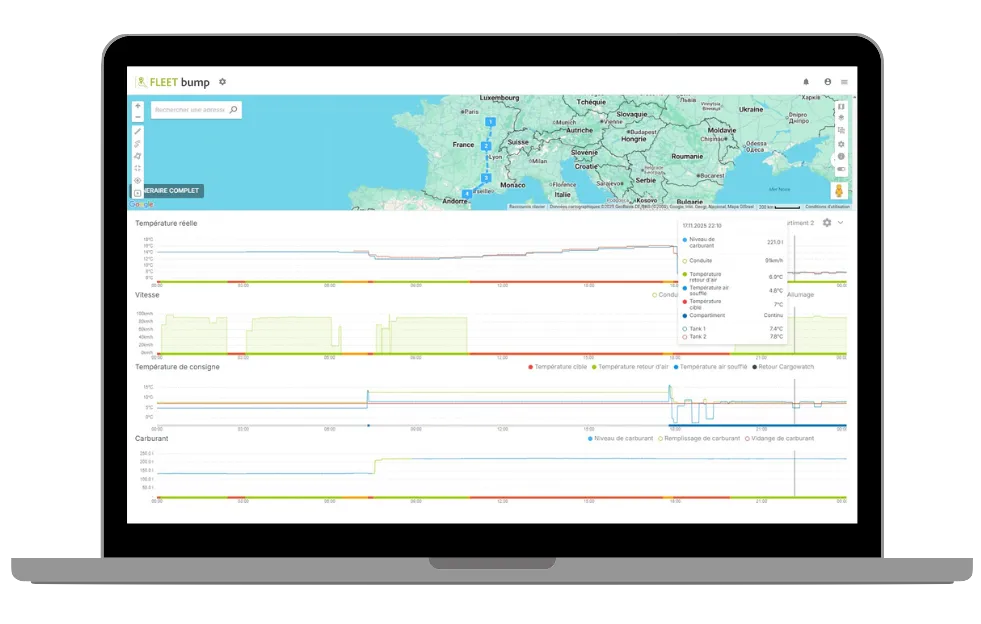Toggle Température retour d'air legend series
The width and height of the screenshot is (981, 624).
tap(630, 367)
